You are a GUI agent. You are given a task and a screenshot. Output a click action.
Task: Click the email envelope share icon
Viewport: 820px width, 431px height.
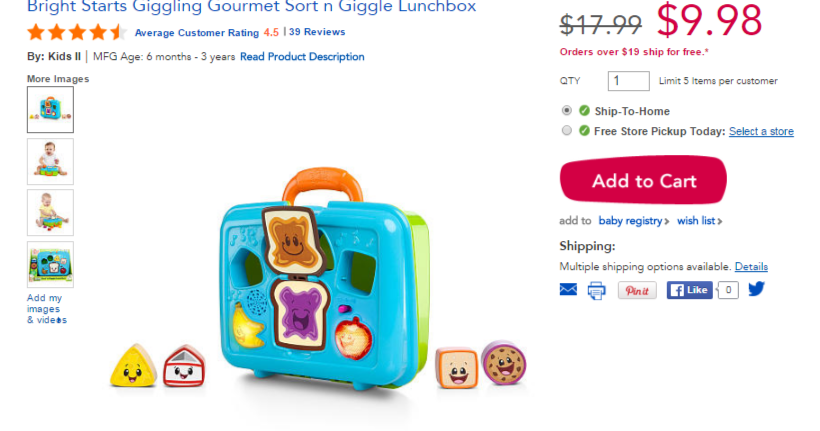click(568, 289)
